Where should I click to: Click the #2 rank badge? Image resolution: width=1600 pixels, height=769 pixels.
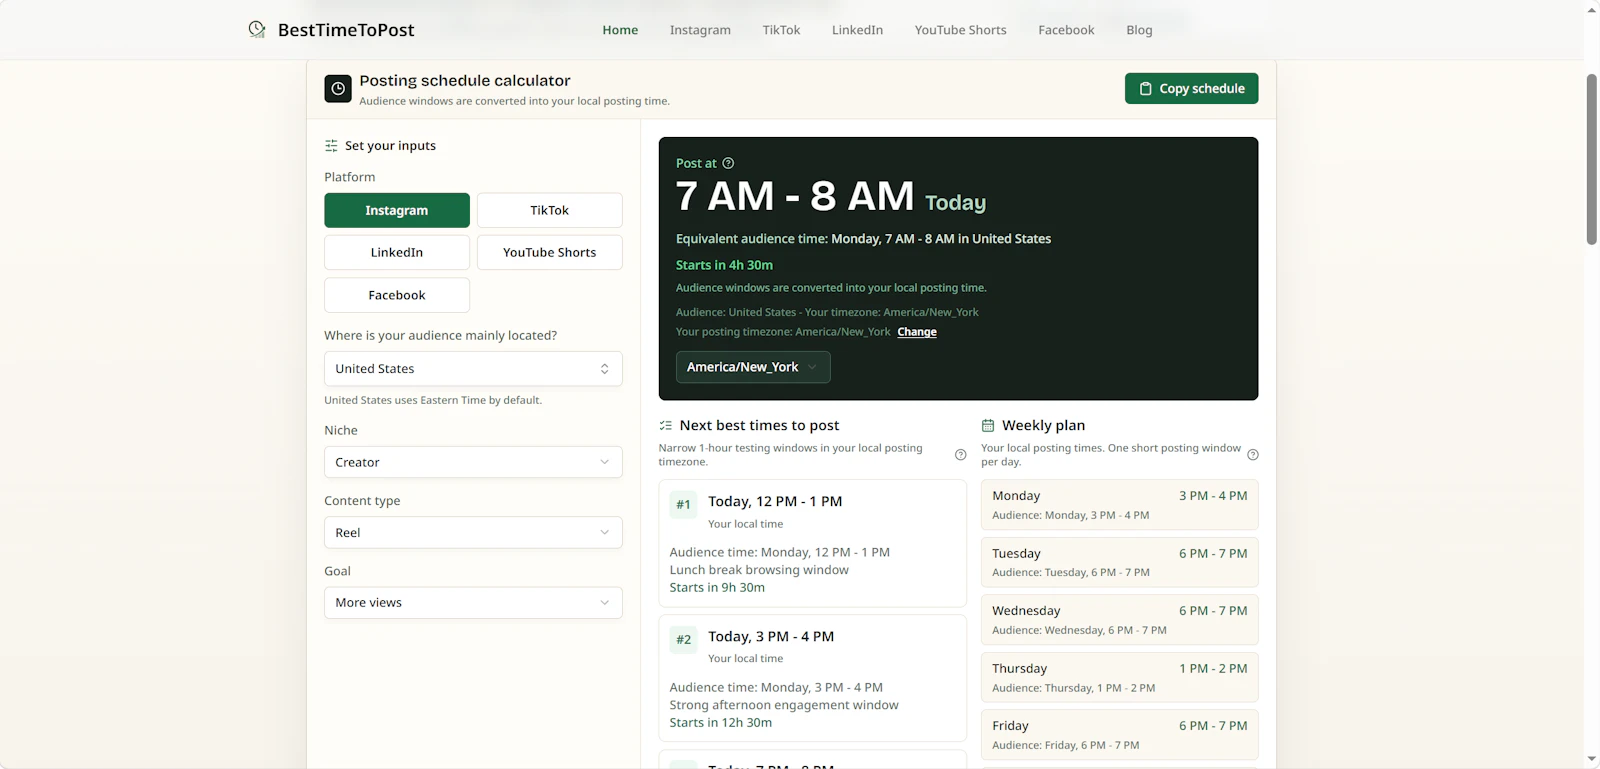(683, 640)
